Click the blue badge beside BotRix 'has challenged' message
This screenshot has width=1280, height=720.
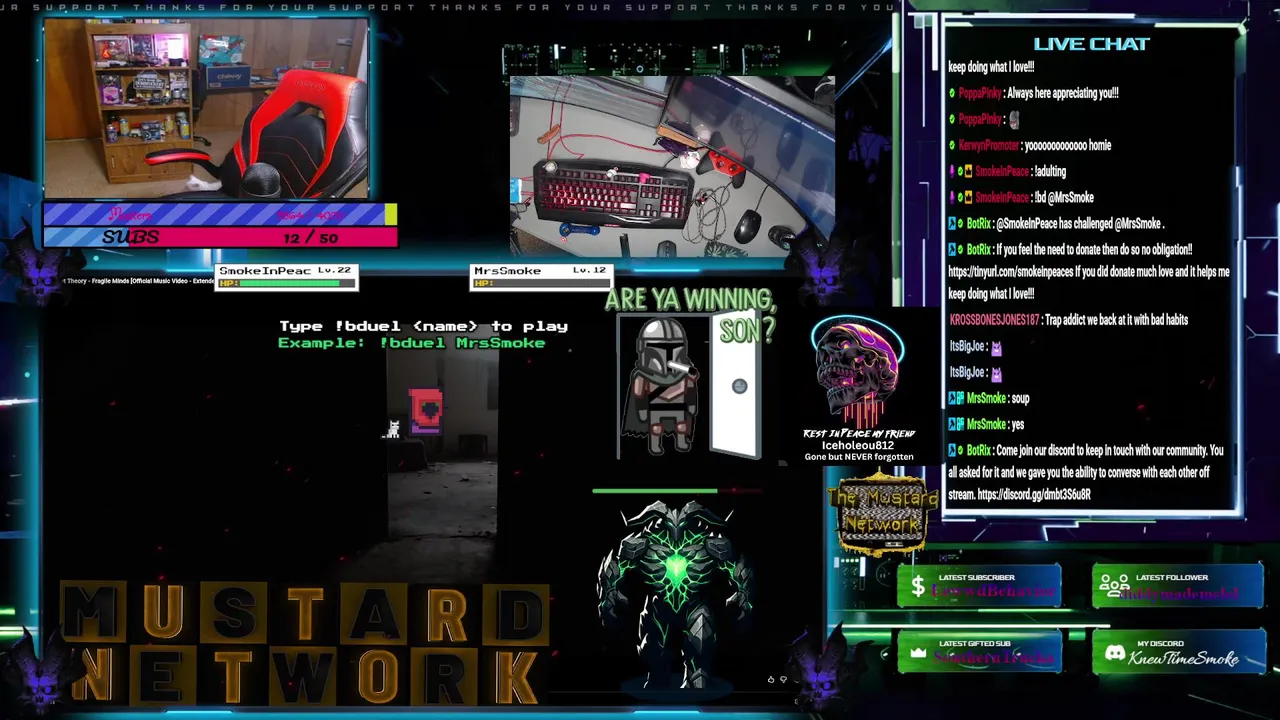953,224
